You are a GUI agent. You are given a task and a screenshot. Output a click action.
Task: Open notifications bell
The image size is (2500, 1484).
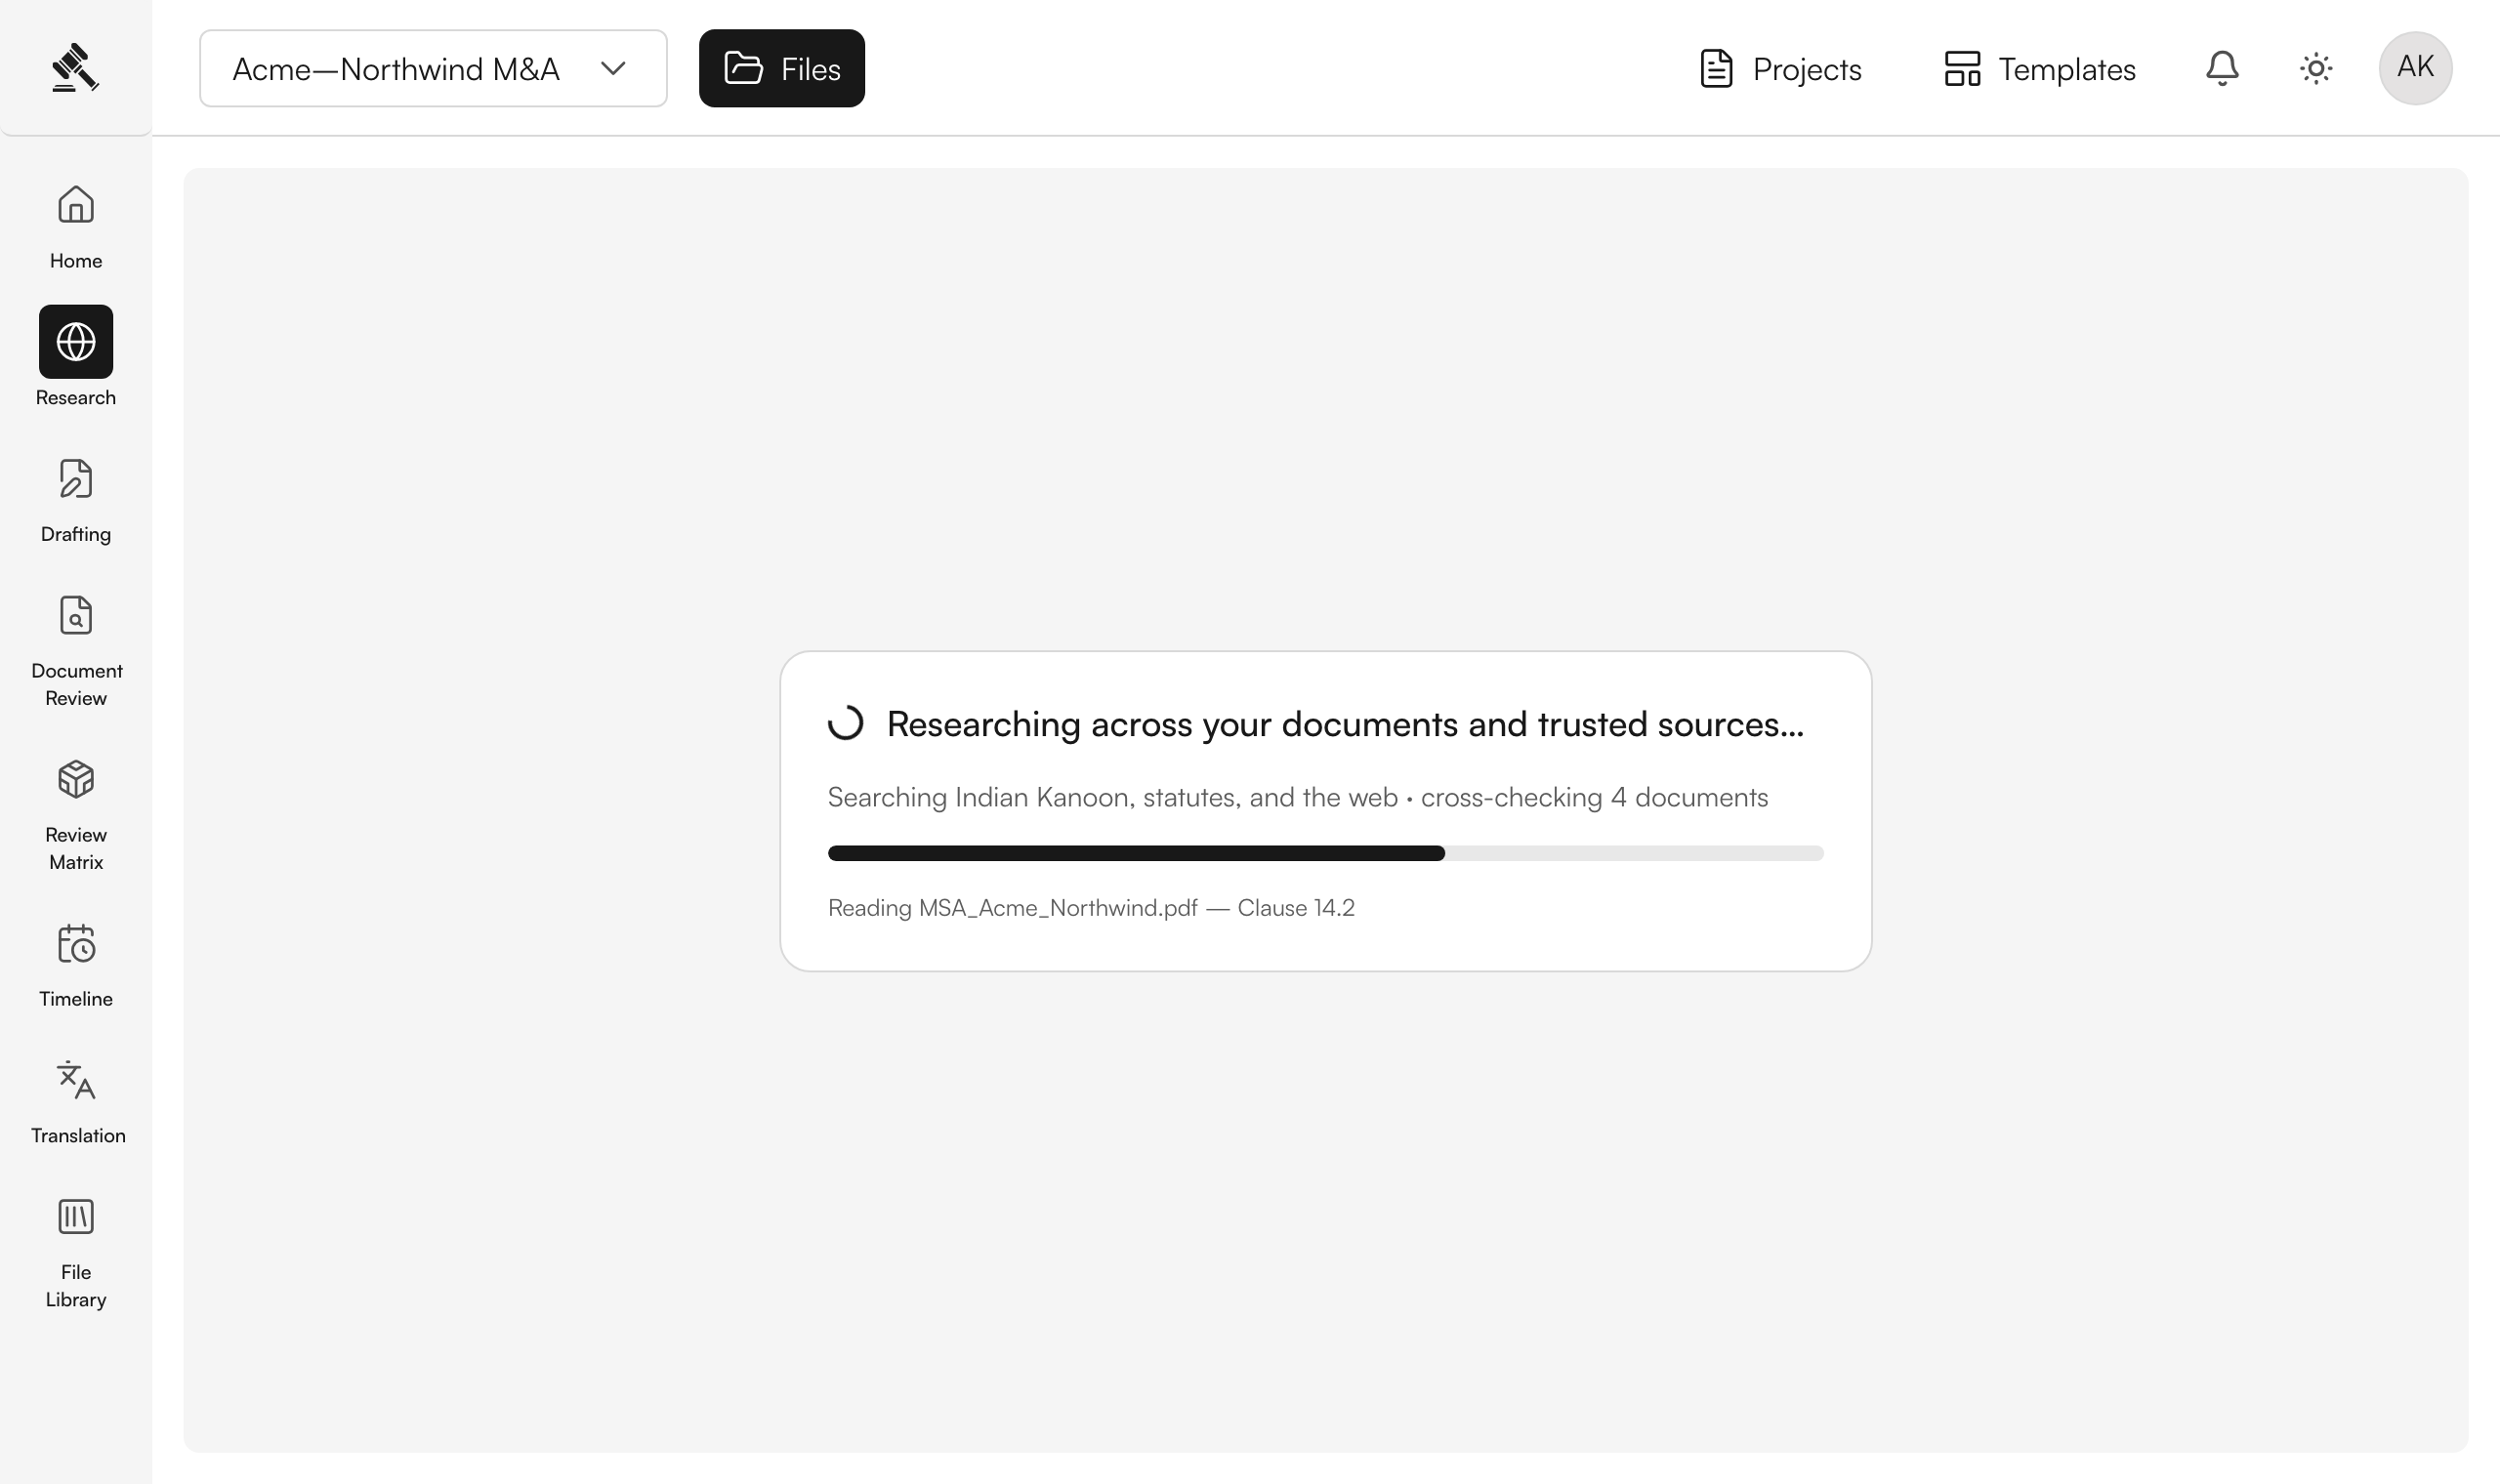tap(2222, 68)
